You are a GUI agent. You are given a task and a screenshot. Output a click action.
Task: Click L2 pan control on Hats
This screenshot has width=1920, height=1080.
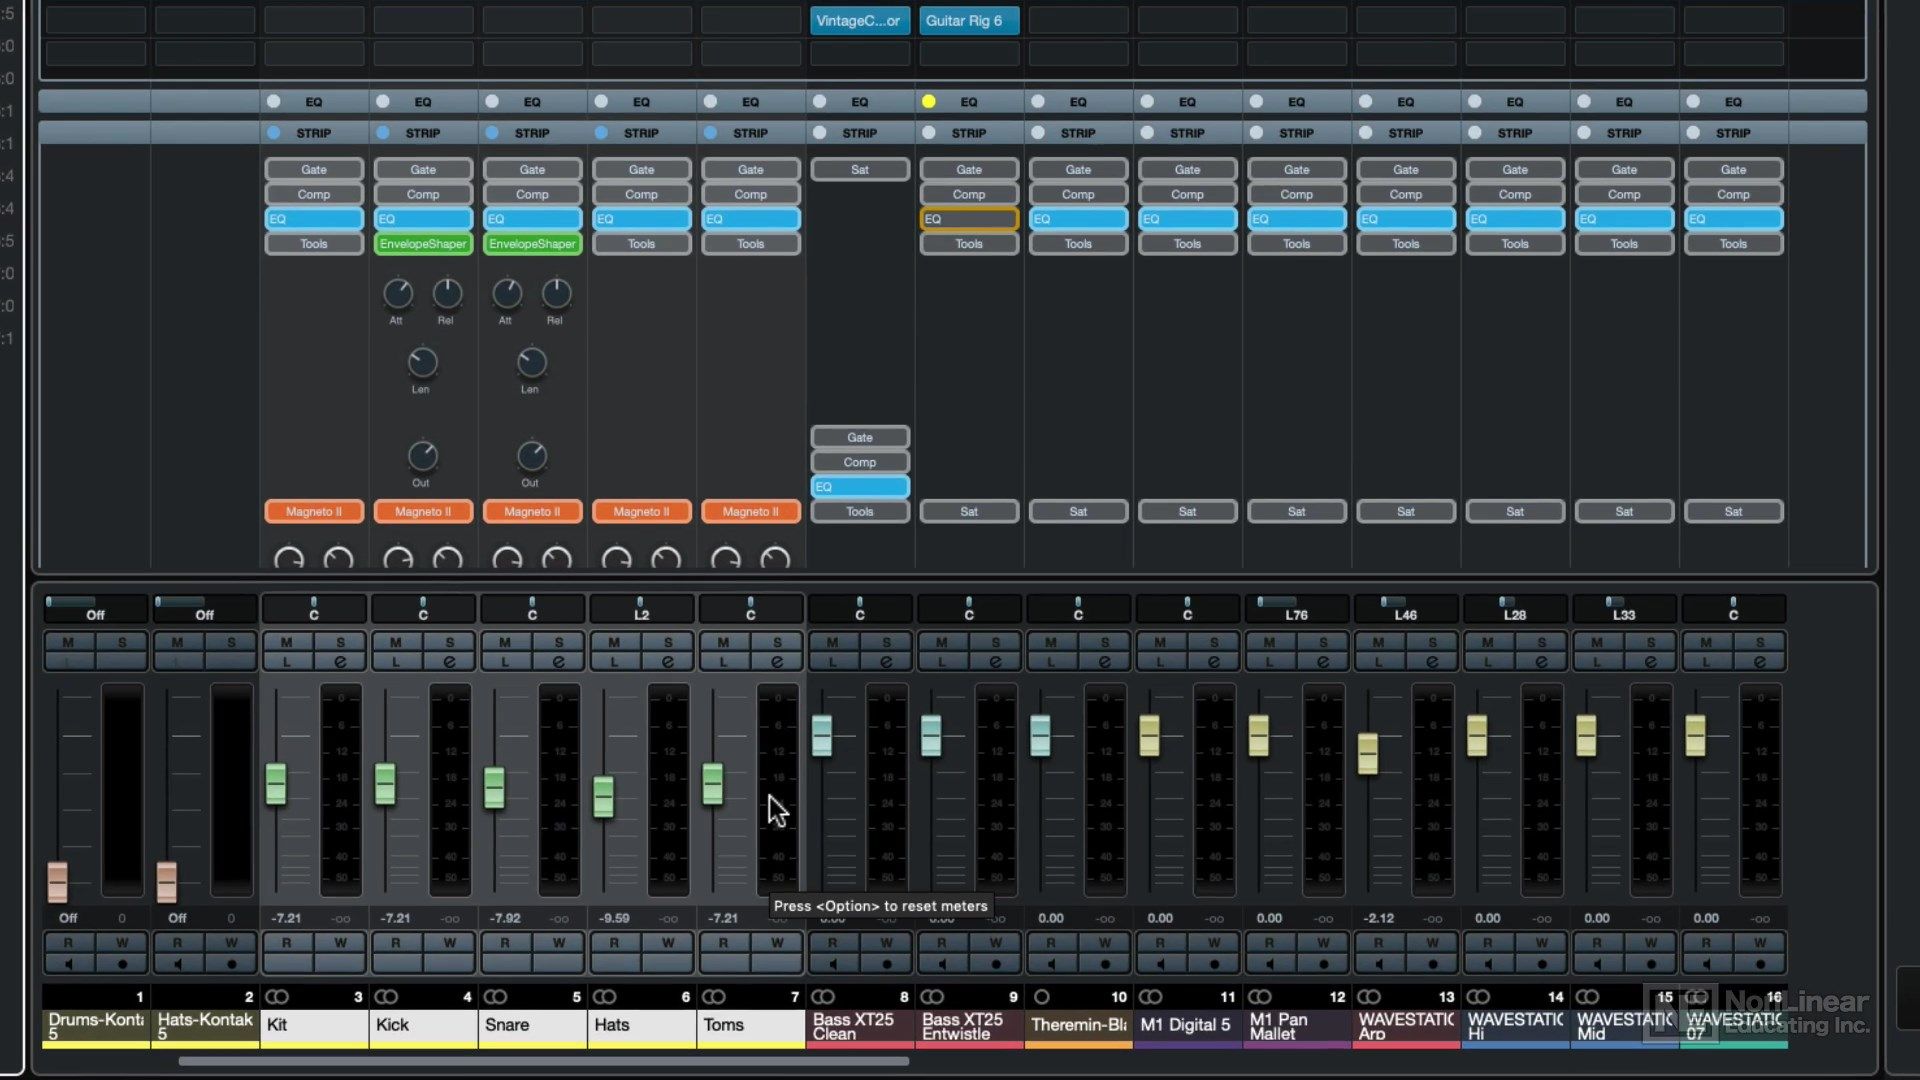(x=641, y=608)
